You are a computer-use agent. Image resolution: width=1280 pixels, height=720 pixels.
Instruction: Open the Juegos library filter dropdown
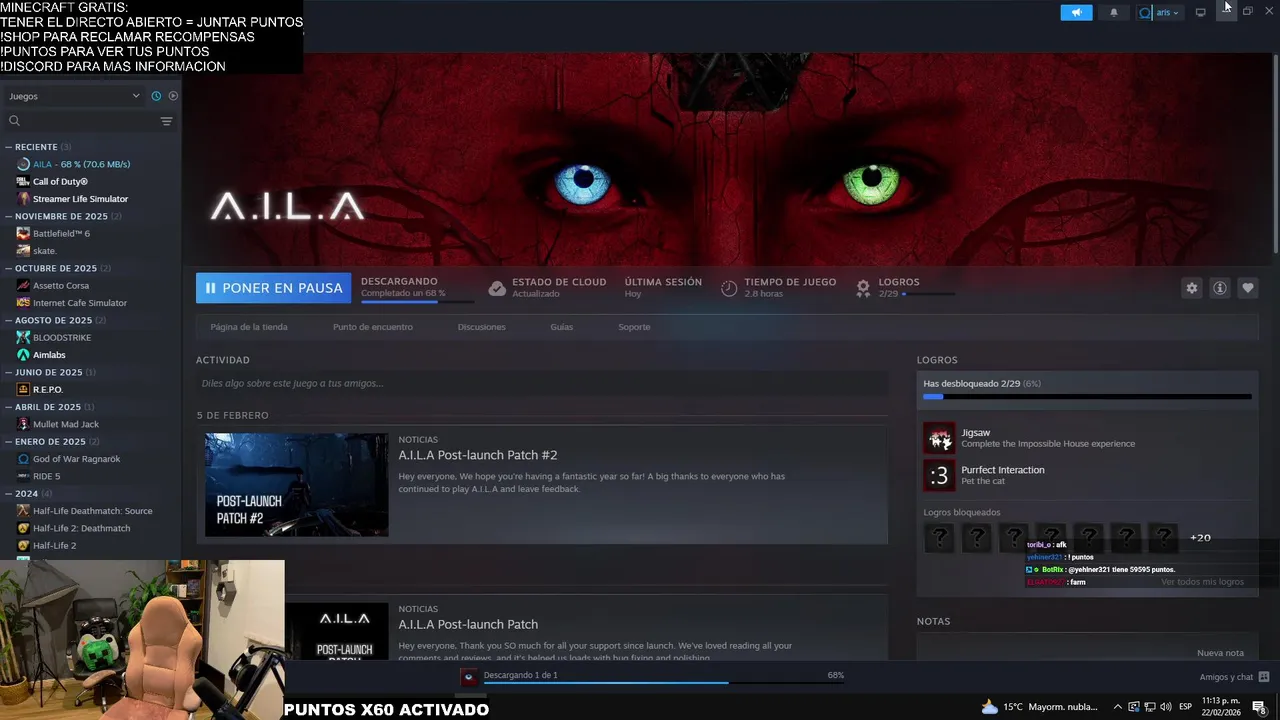75,96
